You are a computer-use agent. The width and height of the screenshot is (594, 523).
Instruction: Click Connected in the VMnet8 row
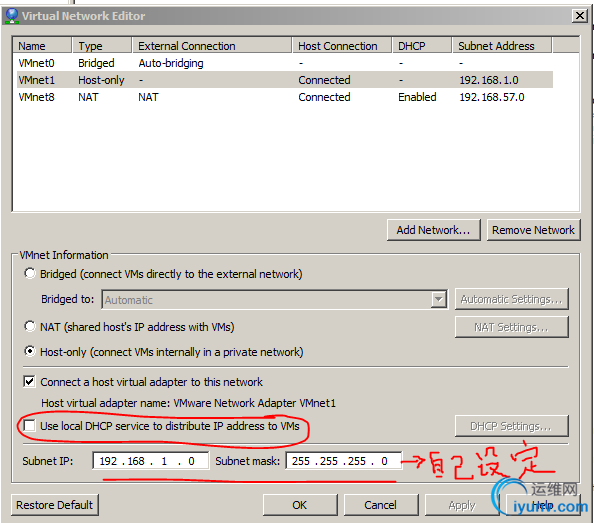[x=324, y=97]
